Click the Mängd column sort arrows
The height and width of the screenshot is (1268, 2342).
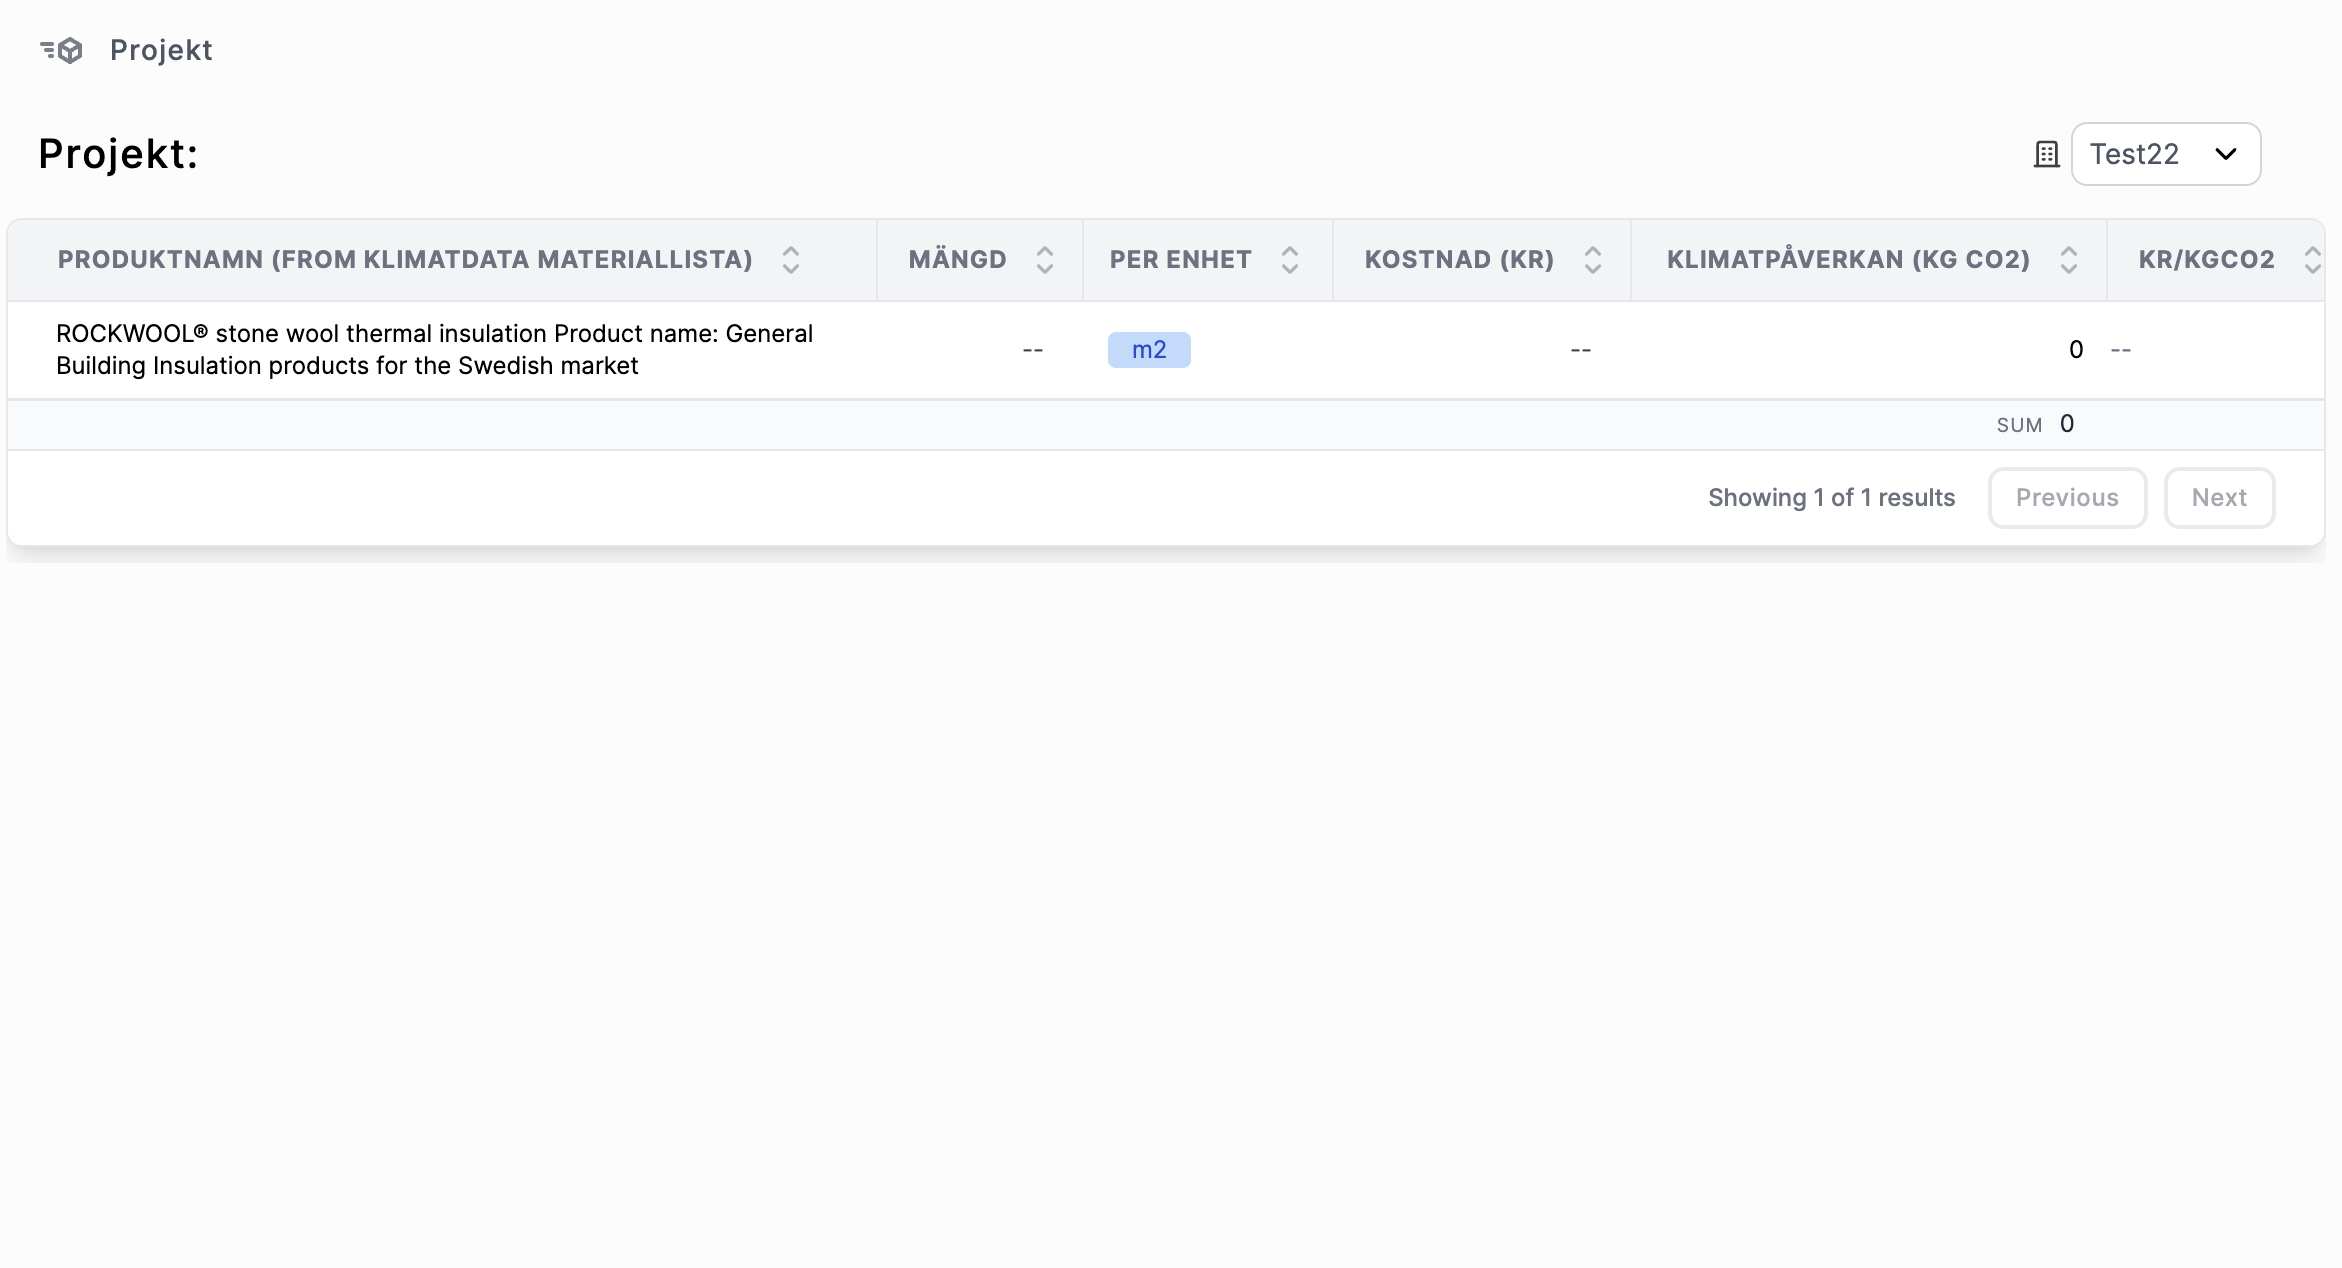[x=1044, y=260]
